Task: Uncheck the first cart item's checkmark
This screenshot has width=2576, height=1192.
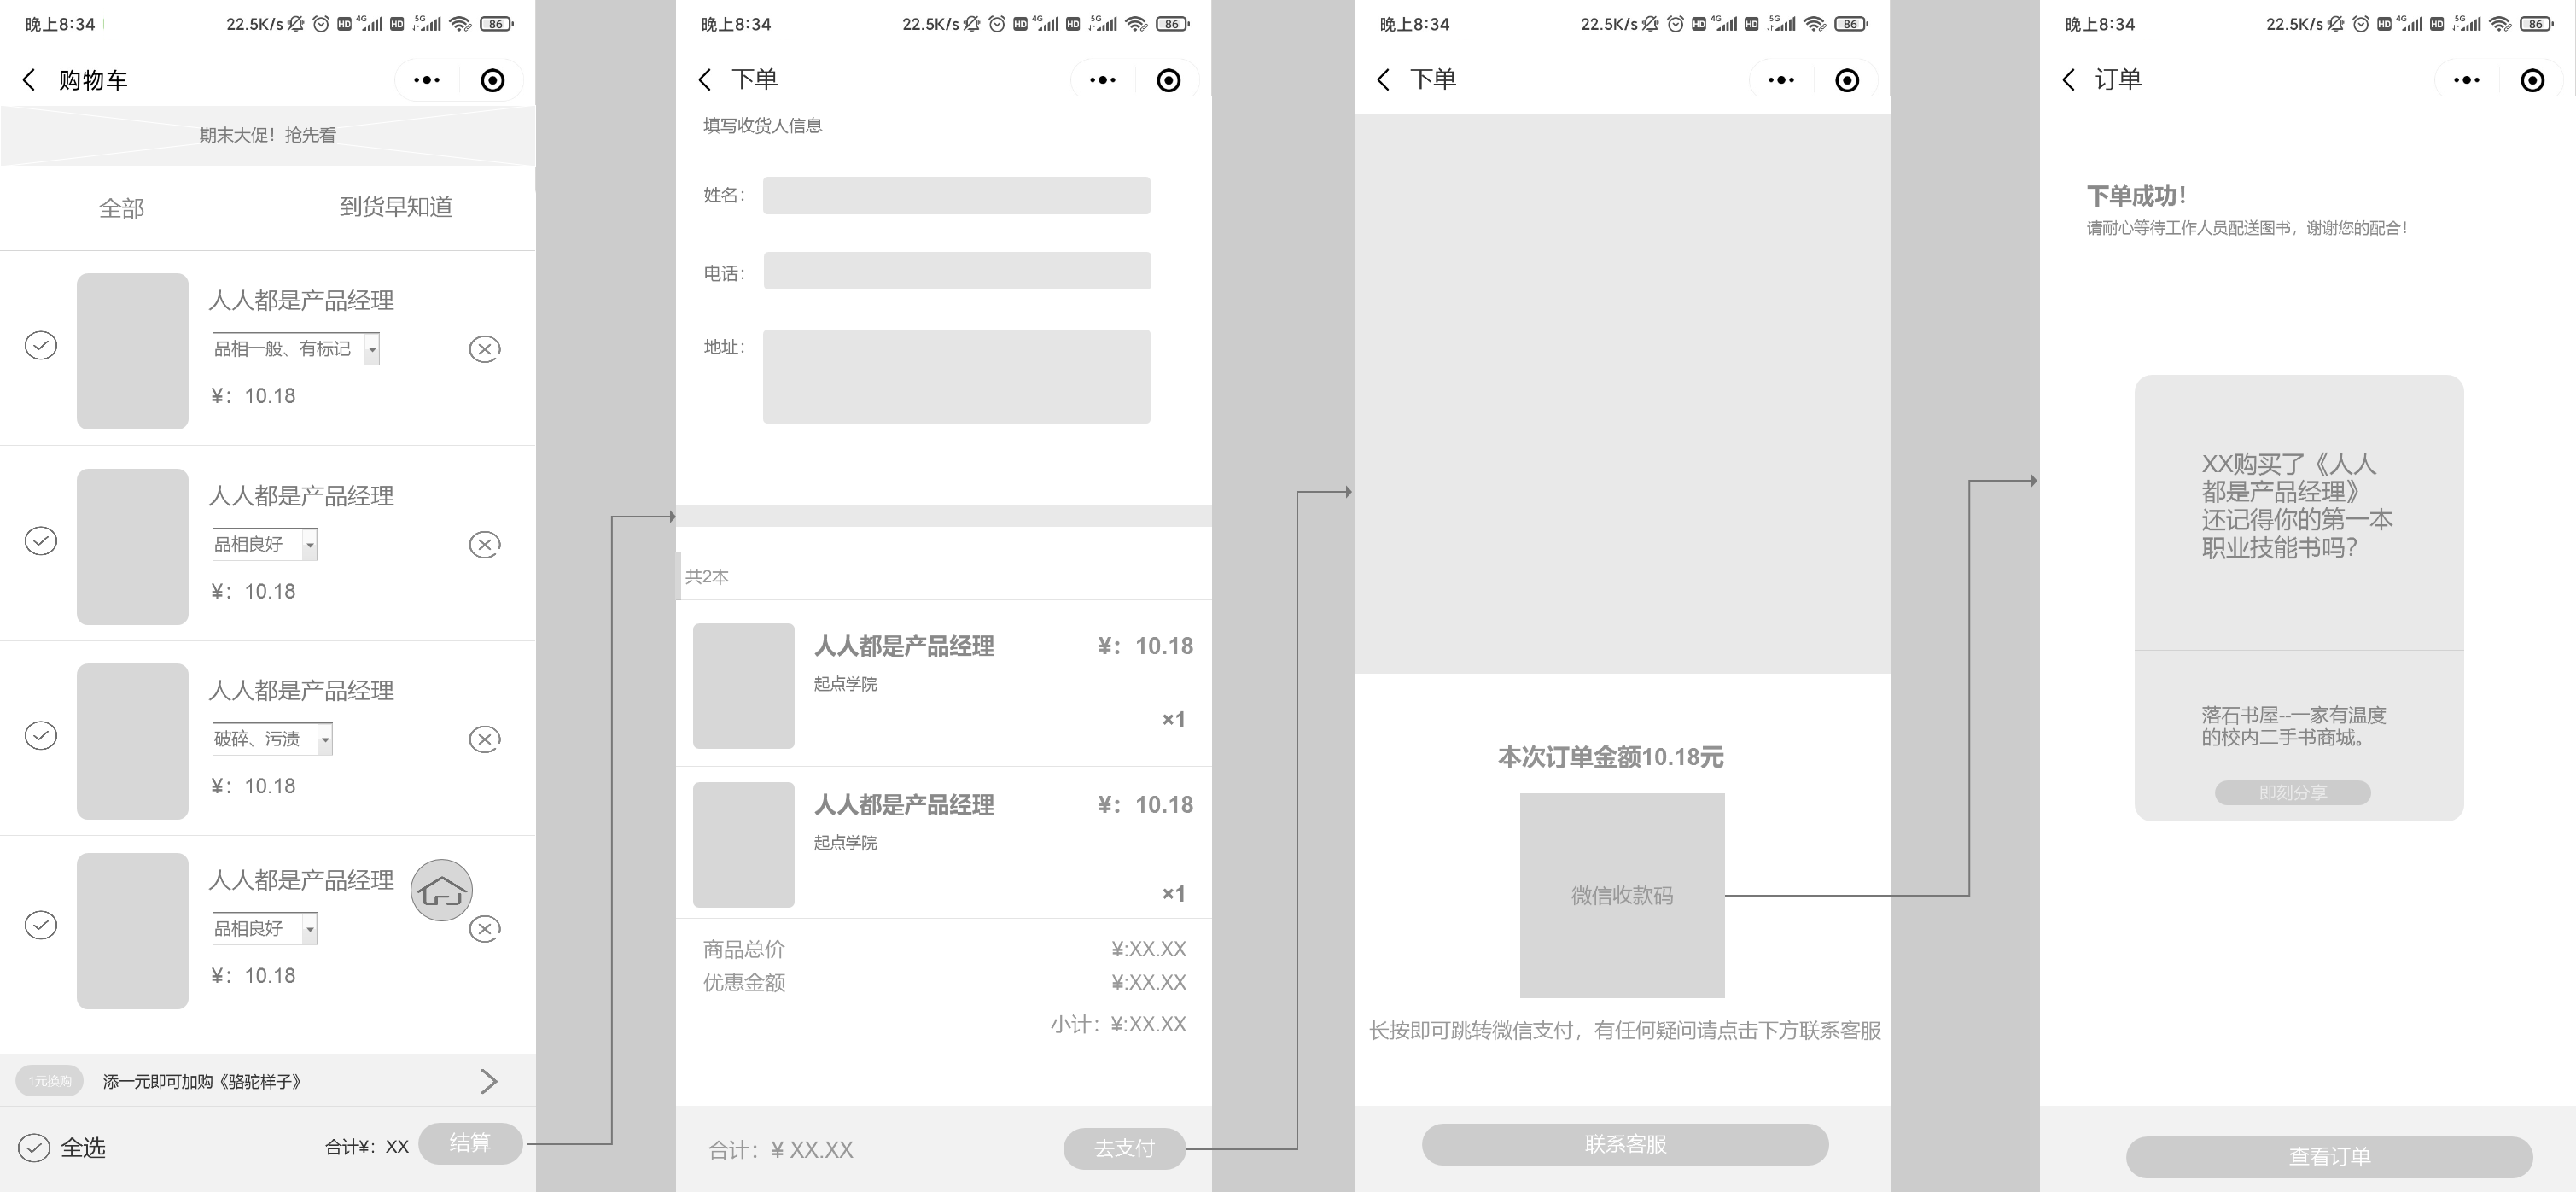Action: tap(41, 345)
